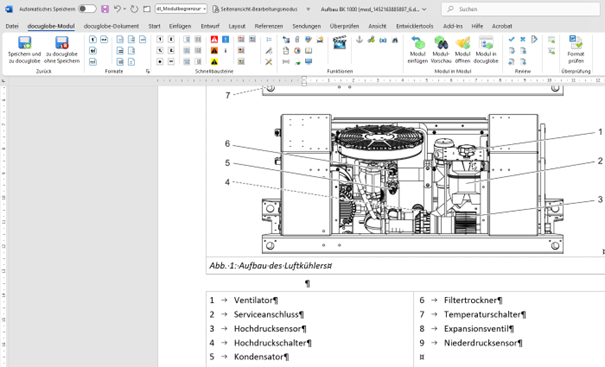Click the anchor icon in Funktionen
This screenshot has width=605, height=367.
pyautogui.click(x=359, y=39)
